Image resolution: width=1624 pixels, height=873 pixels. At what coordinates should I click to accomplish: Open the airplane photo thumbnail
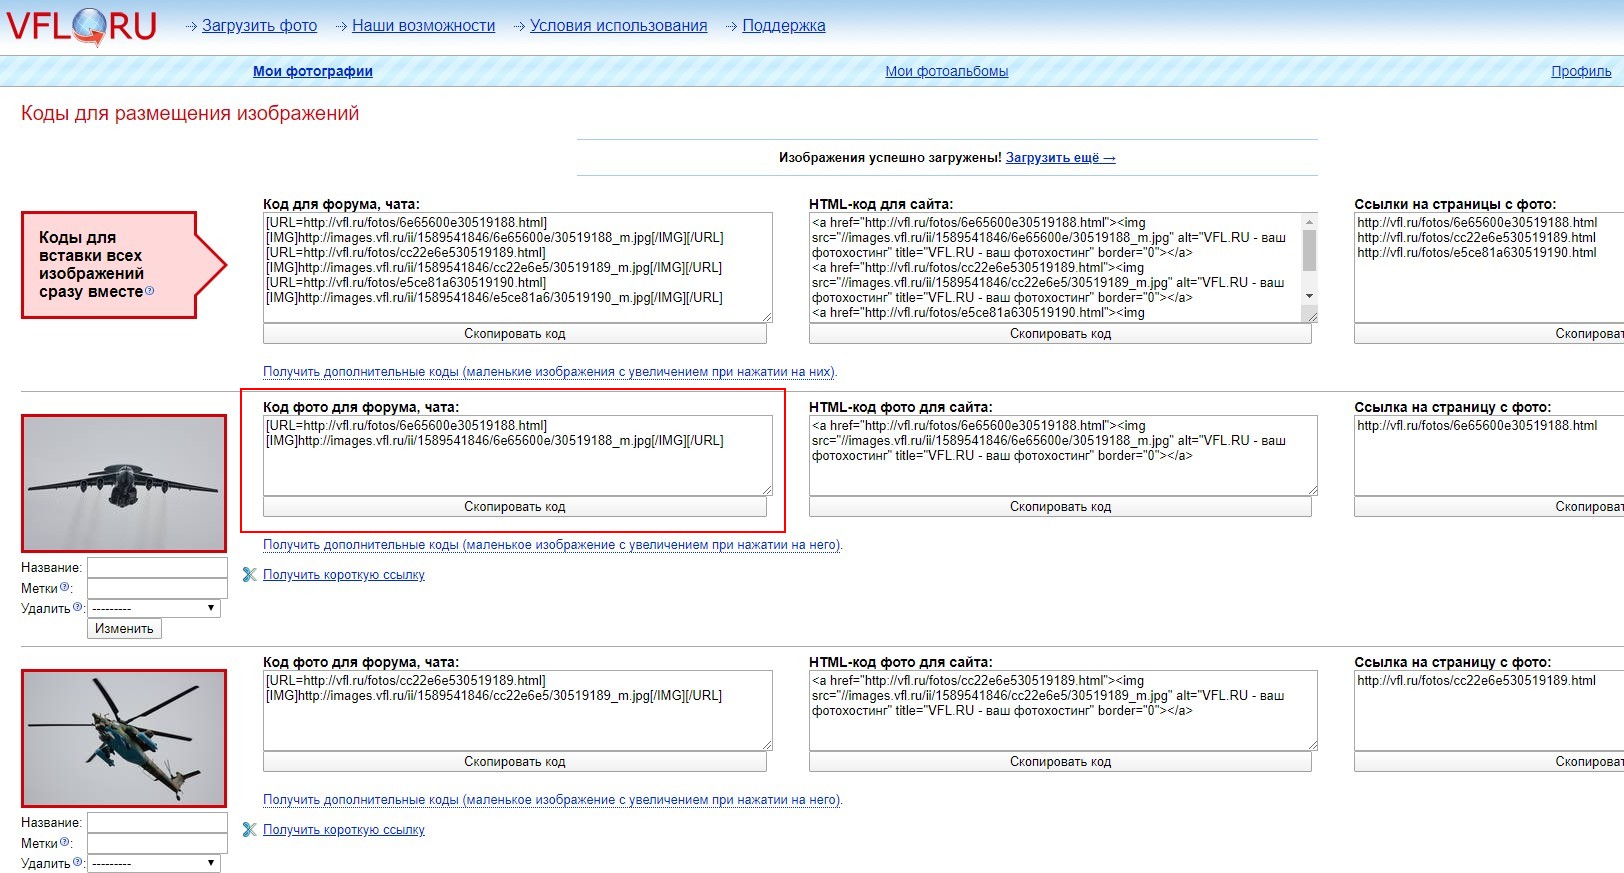(124, 483)
